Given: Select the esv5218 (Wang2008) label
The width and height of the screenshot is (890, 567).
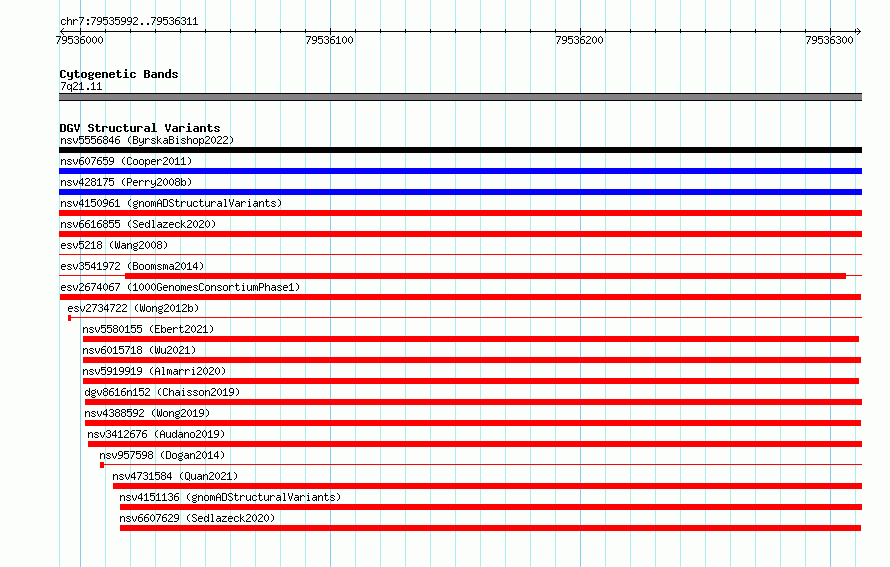Looking at the screenshot, I should click(114, 245).
